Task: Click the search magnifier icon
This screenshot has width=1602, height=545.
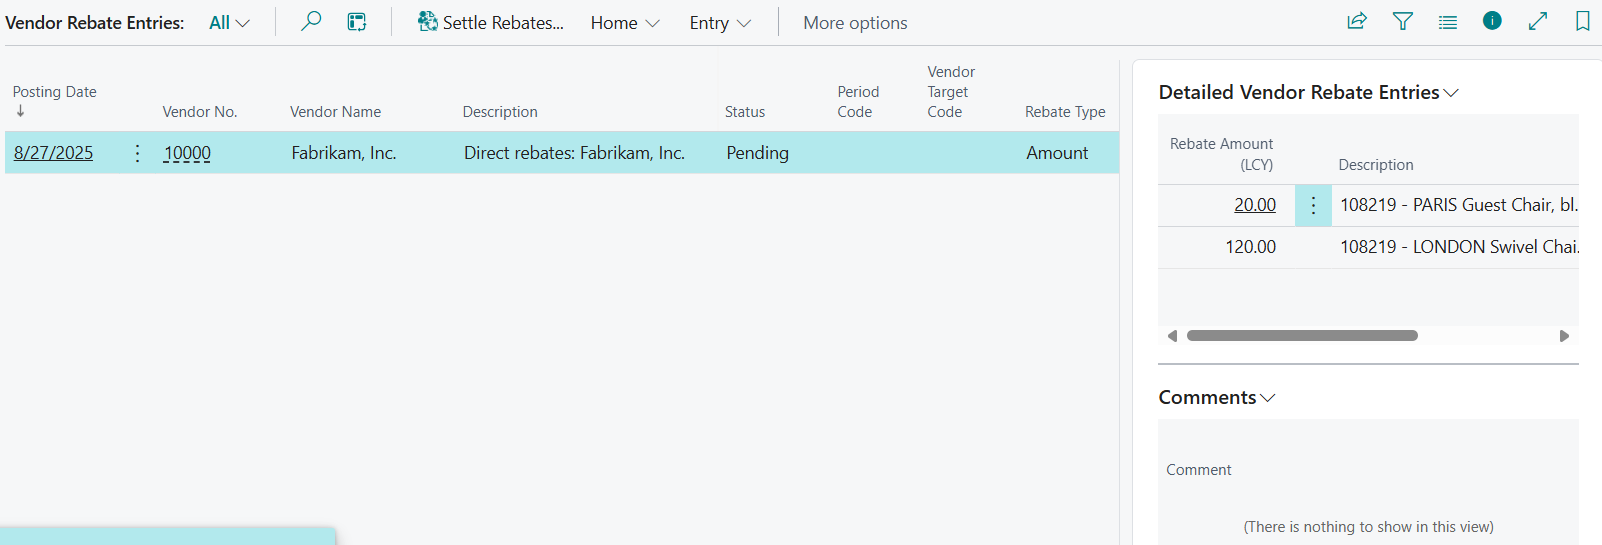Action: click(311, 21)
